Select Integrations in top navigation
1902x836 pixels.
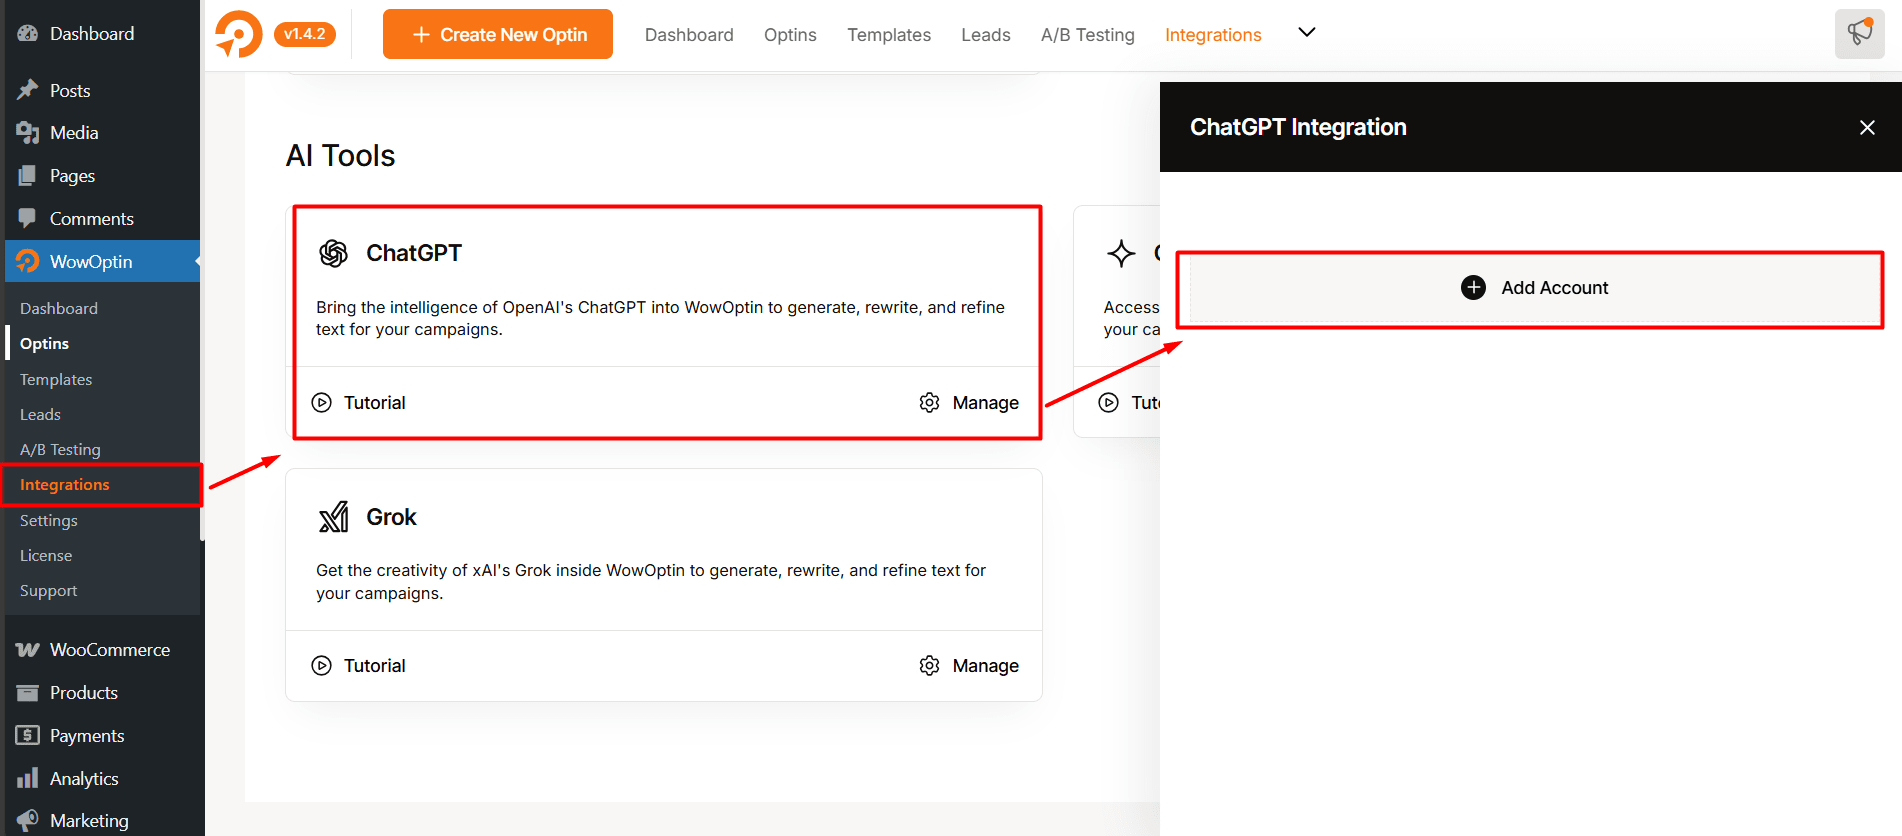coord(1213,35)
